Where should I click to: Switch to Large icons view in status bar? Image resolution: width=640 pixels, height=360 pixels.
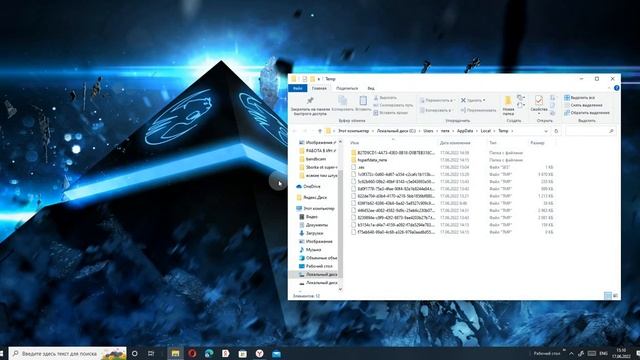[616, 296]
